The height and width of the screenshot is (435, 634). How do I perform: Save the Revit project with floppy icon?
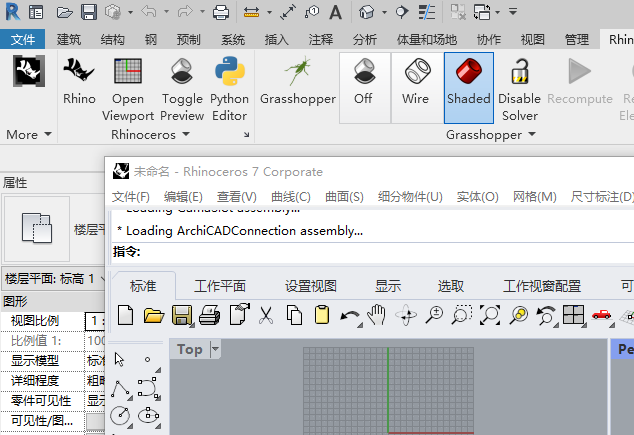[x=89, y=12]
